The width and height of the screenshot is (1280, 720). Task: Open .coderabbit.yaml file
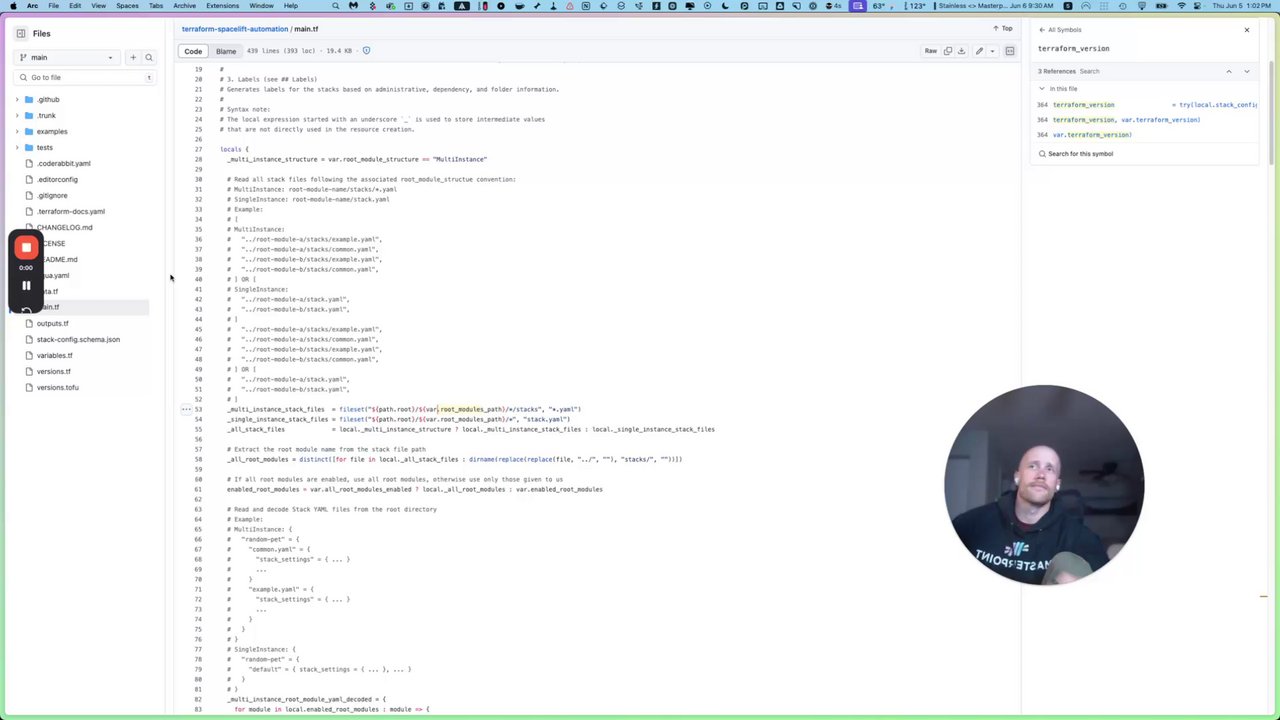coord(63,163)
